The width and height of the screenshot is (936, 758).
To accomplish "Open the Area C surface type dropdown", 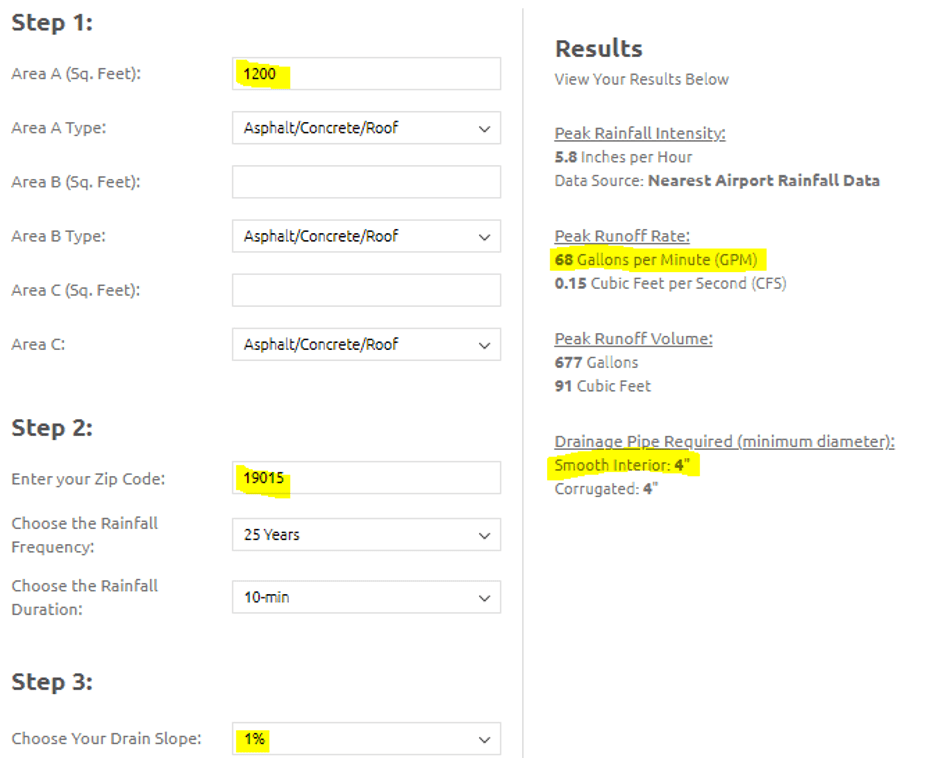I will tap(366, 344).
